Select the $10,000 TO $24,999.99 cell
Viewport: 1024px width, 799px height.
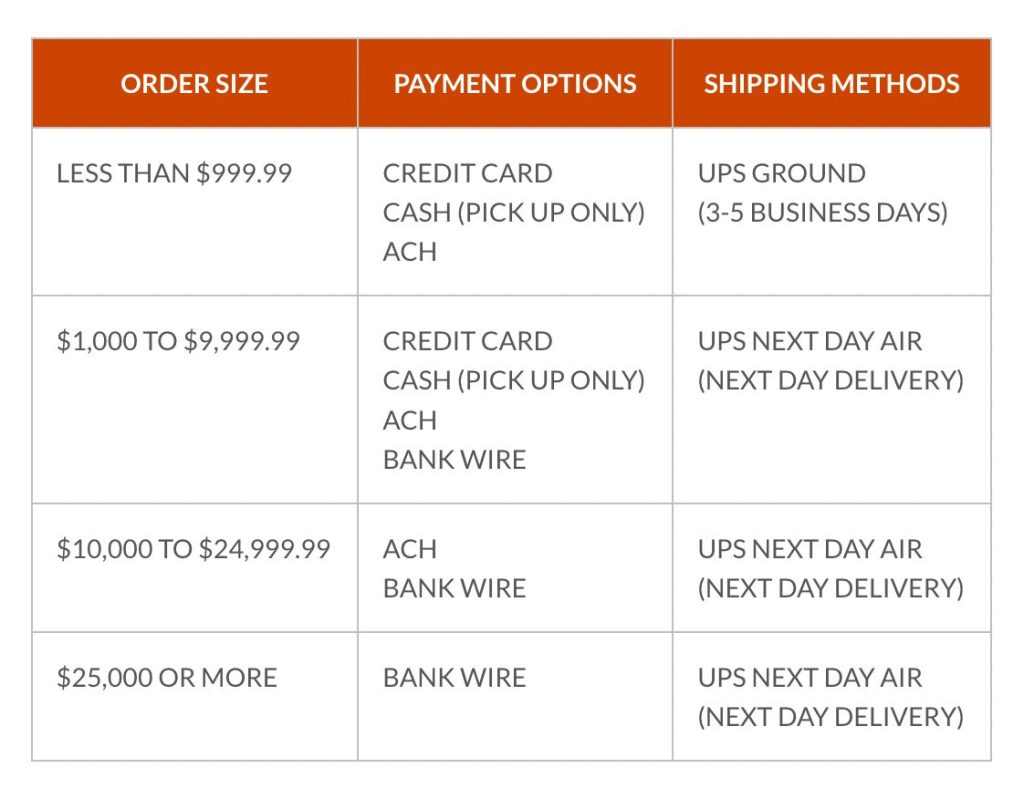[193, 549]
